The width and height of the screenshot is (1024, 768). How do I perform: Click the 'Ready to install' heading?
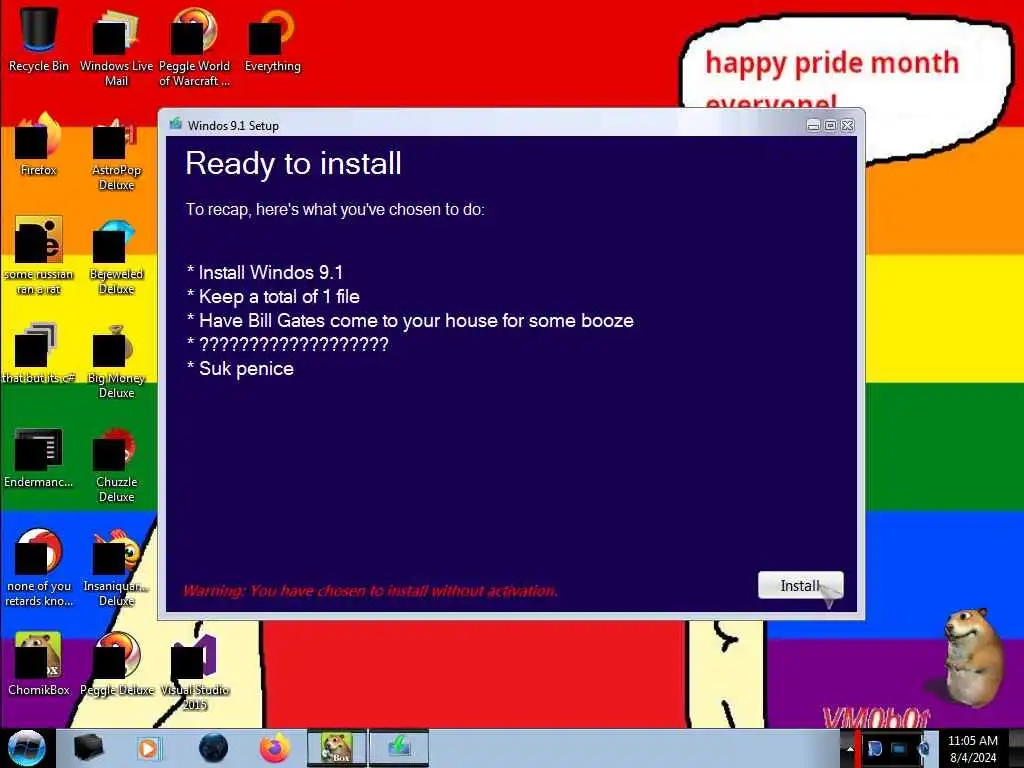pos(293,163)
